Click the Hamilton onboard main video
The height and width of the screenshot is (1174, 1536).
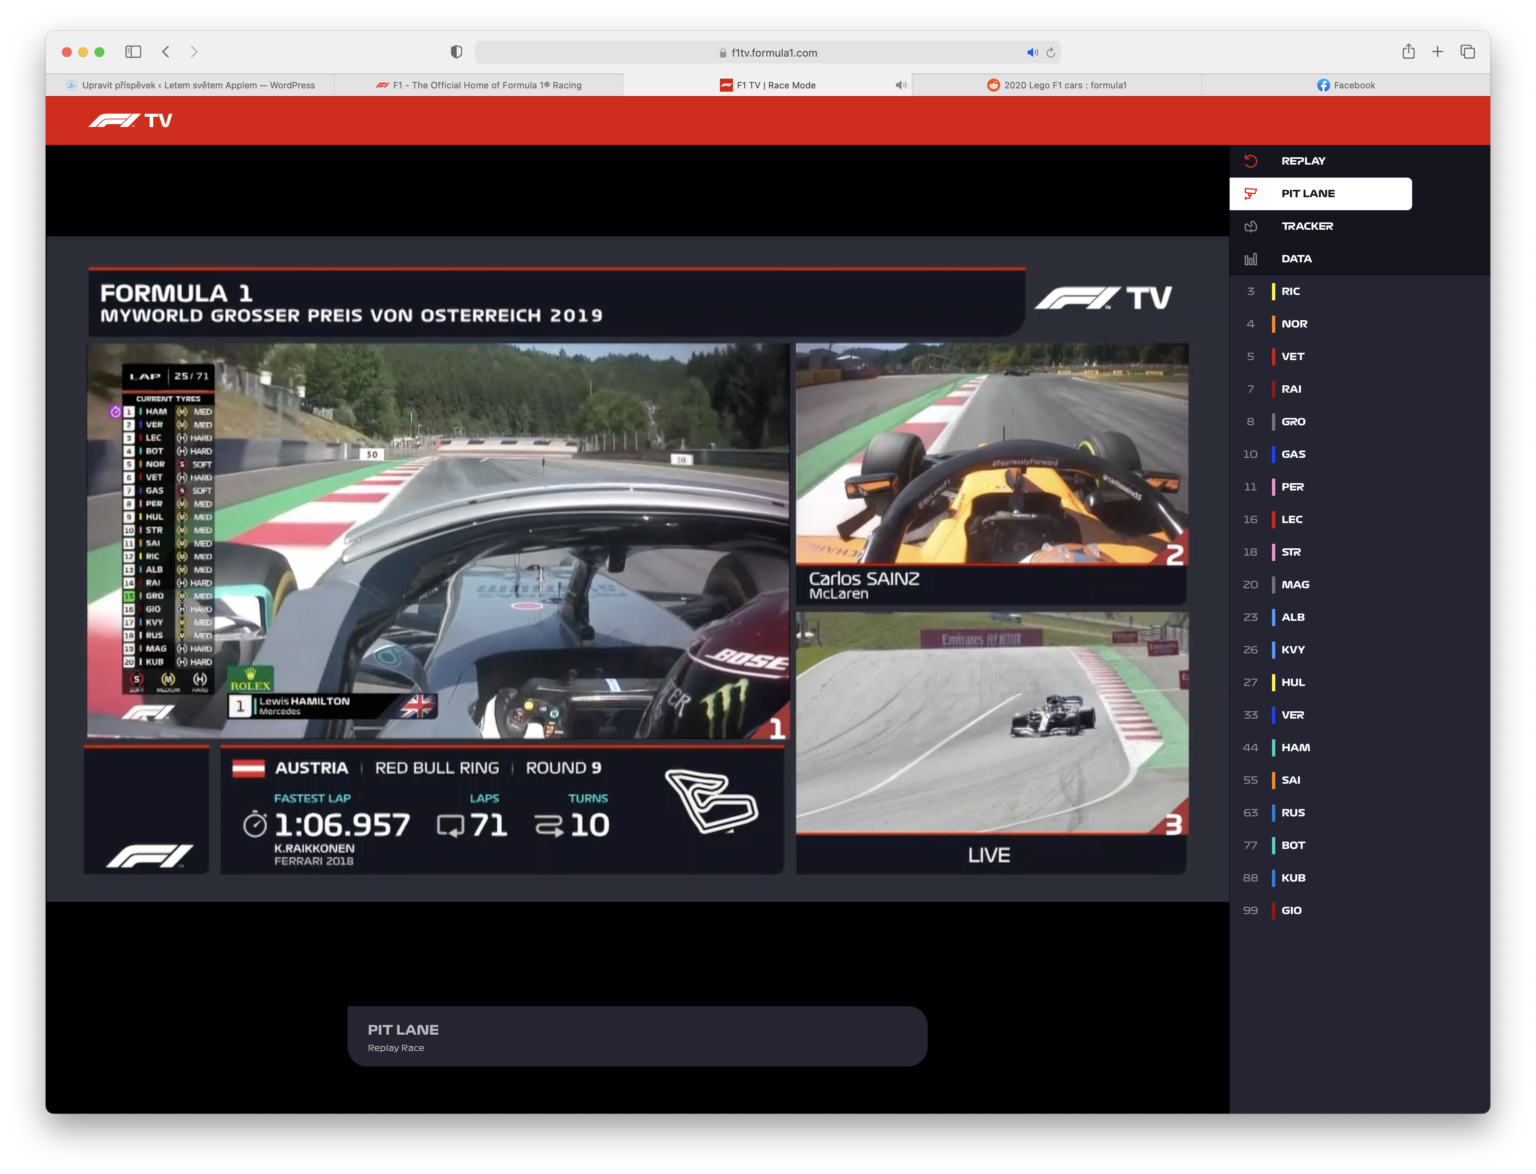point(438,541)
